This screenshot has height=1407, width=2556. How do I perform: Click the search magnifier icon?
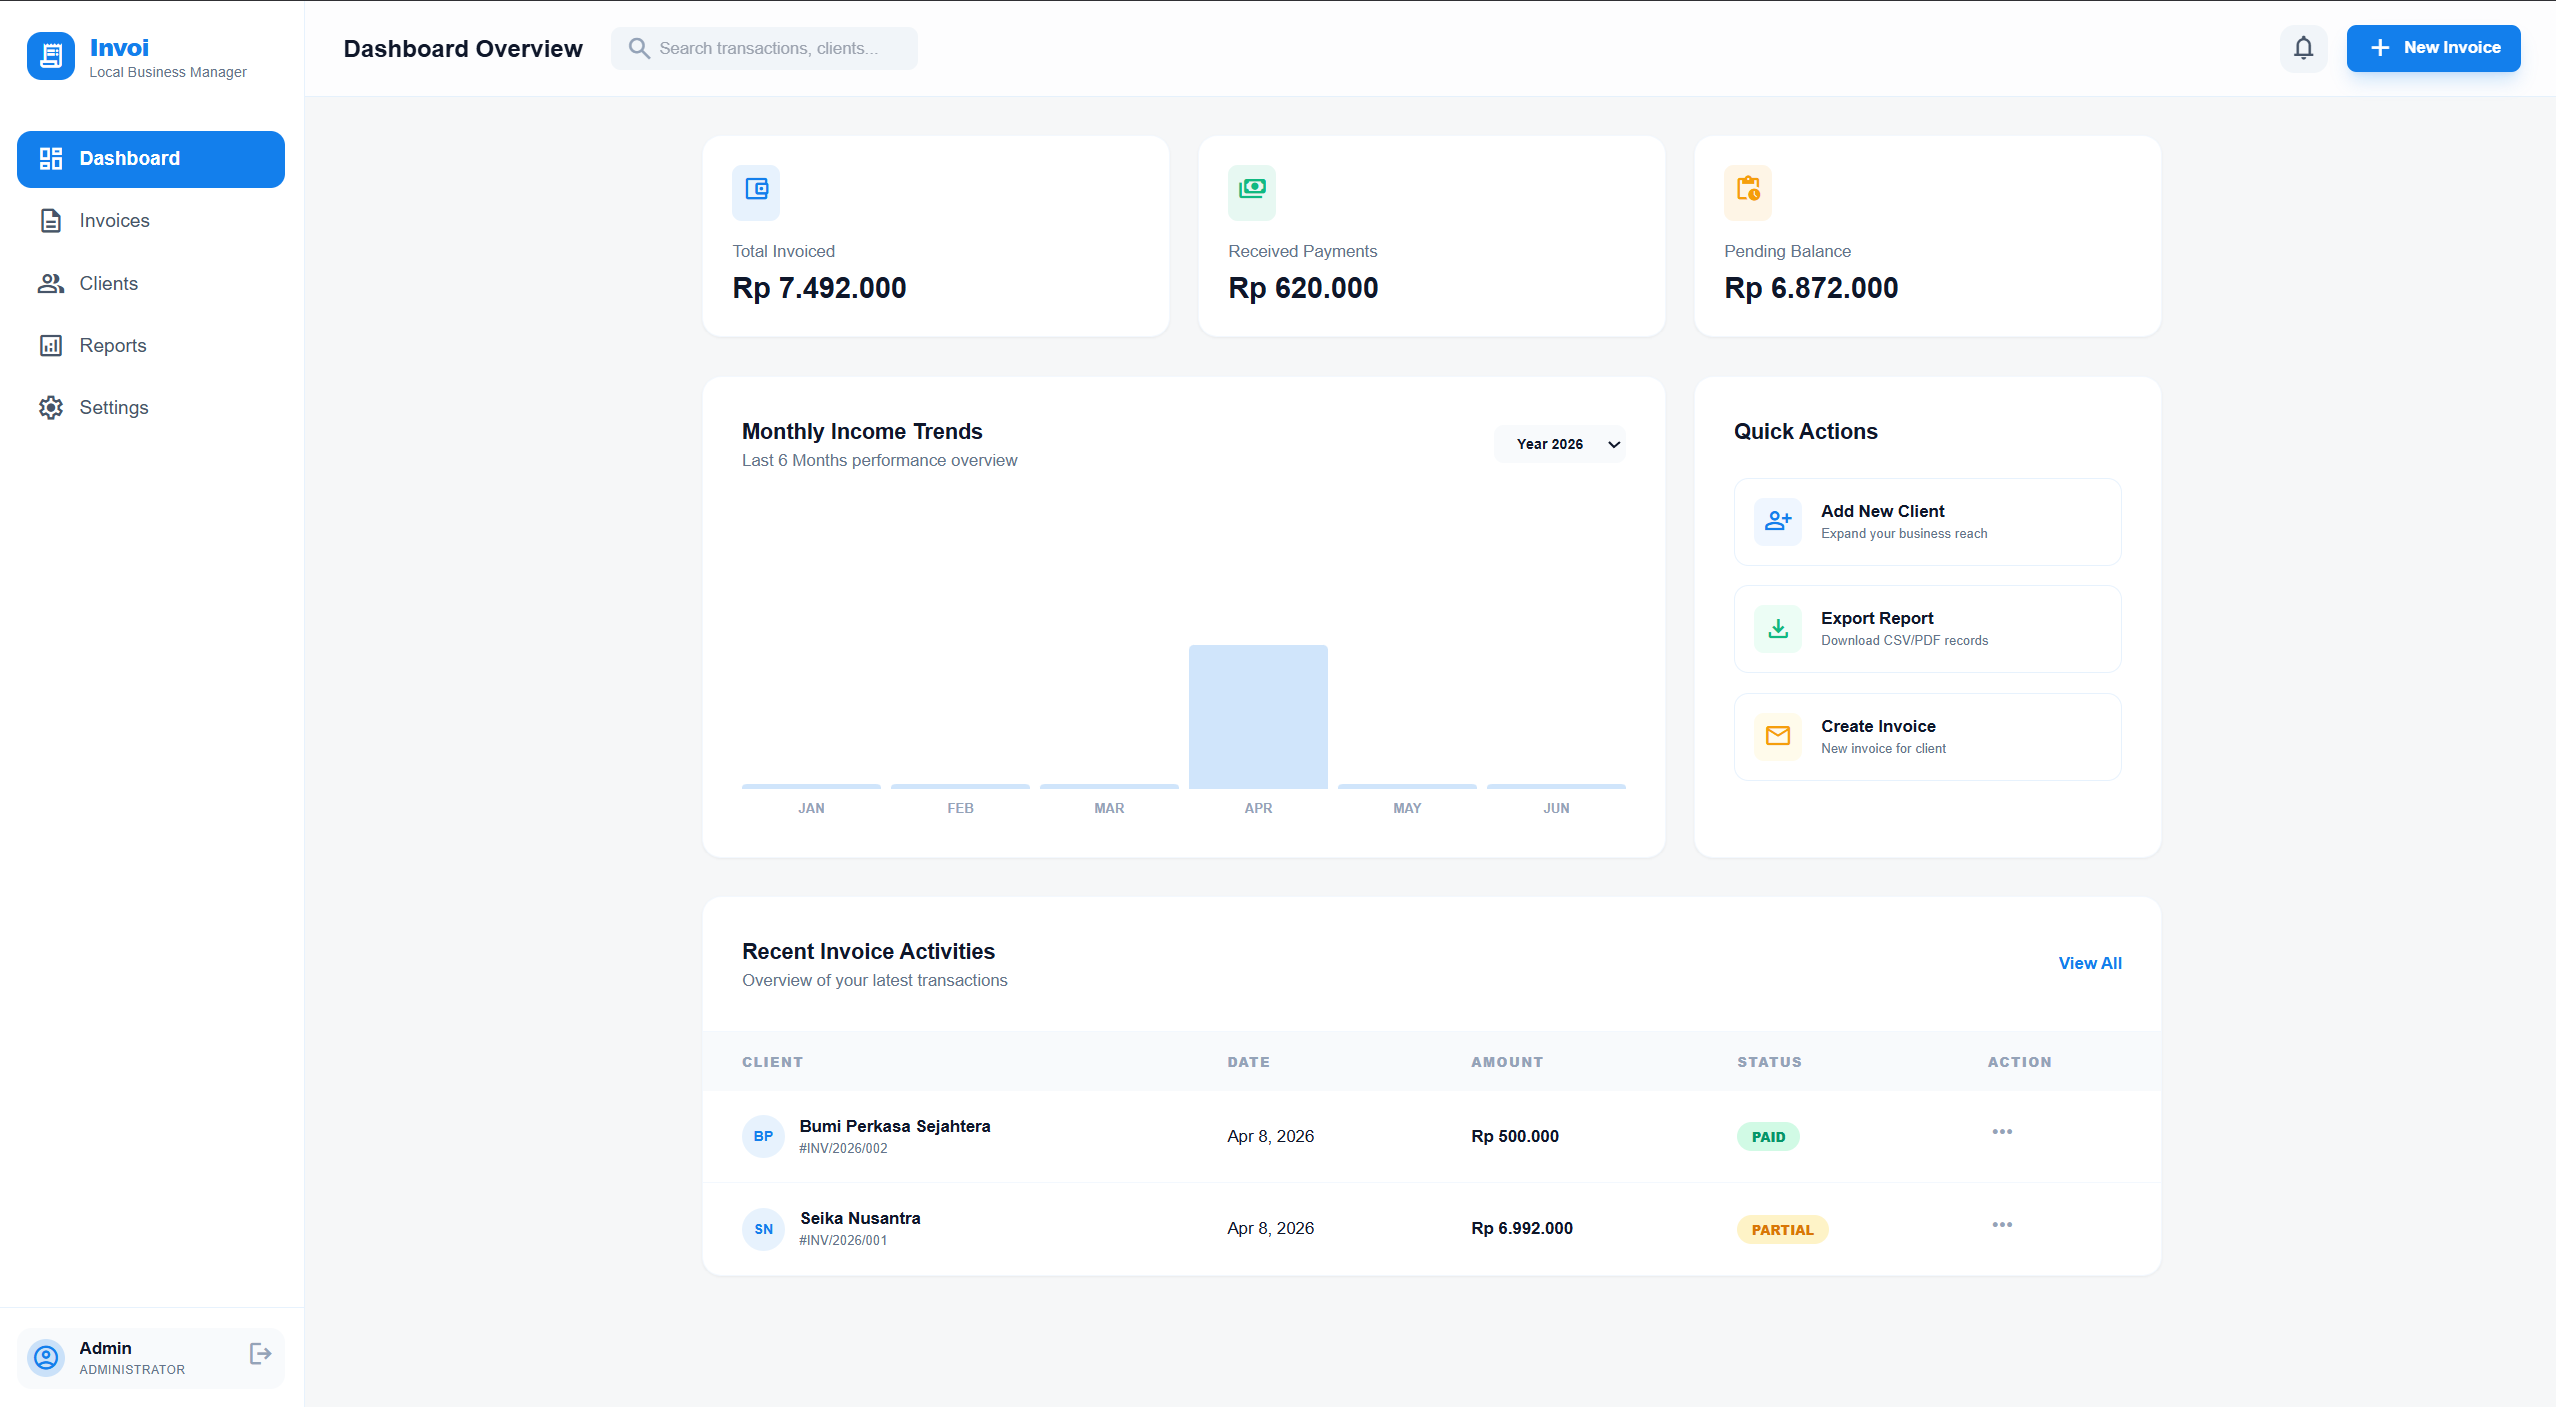tap(639, 48)
